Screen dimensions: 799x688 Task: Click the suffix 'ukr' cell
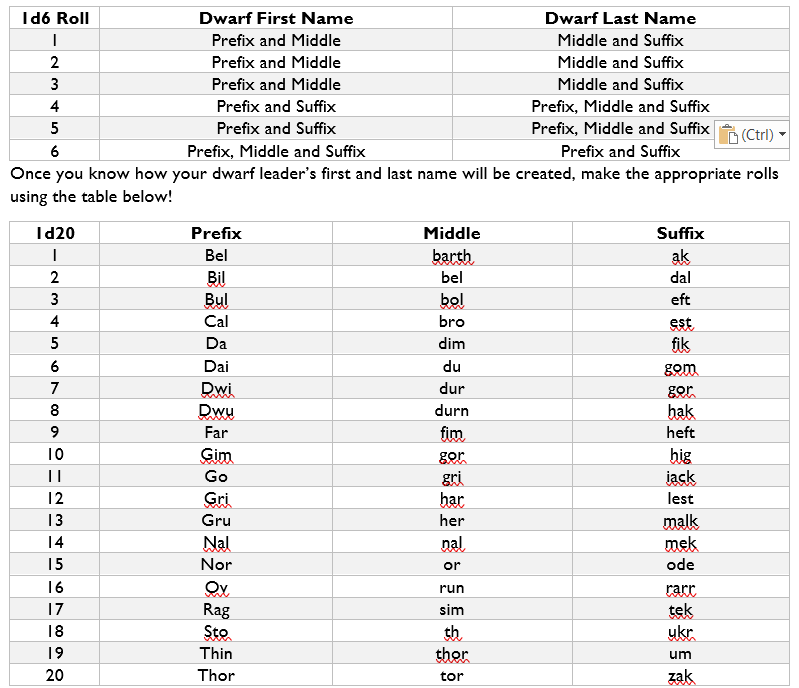pos(680,631)
